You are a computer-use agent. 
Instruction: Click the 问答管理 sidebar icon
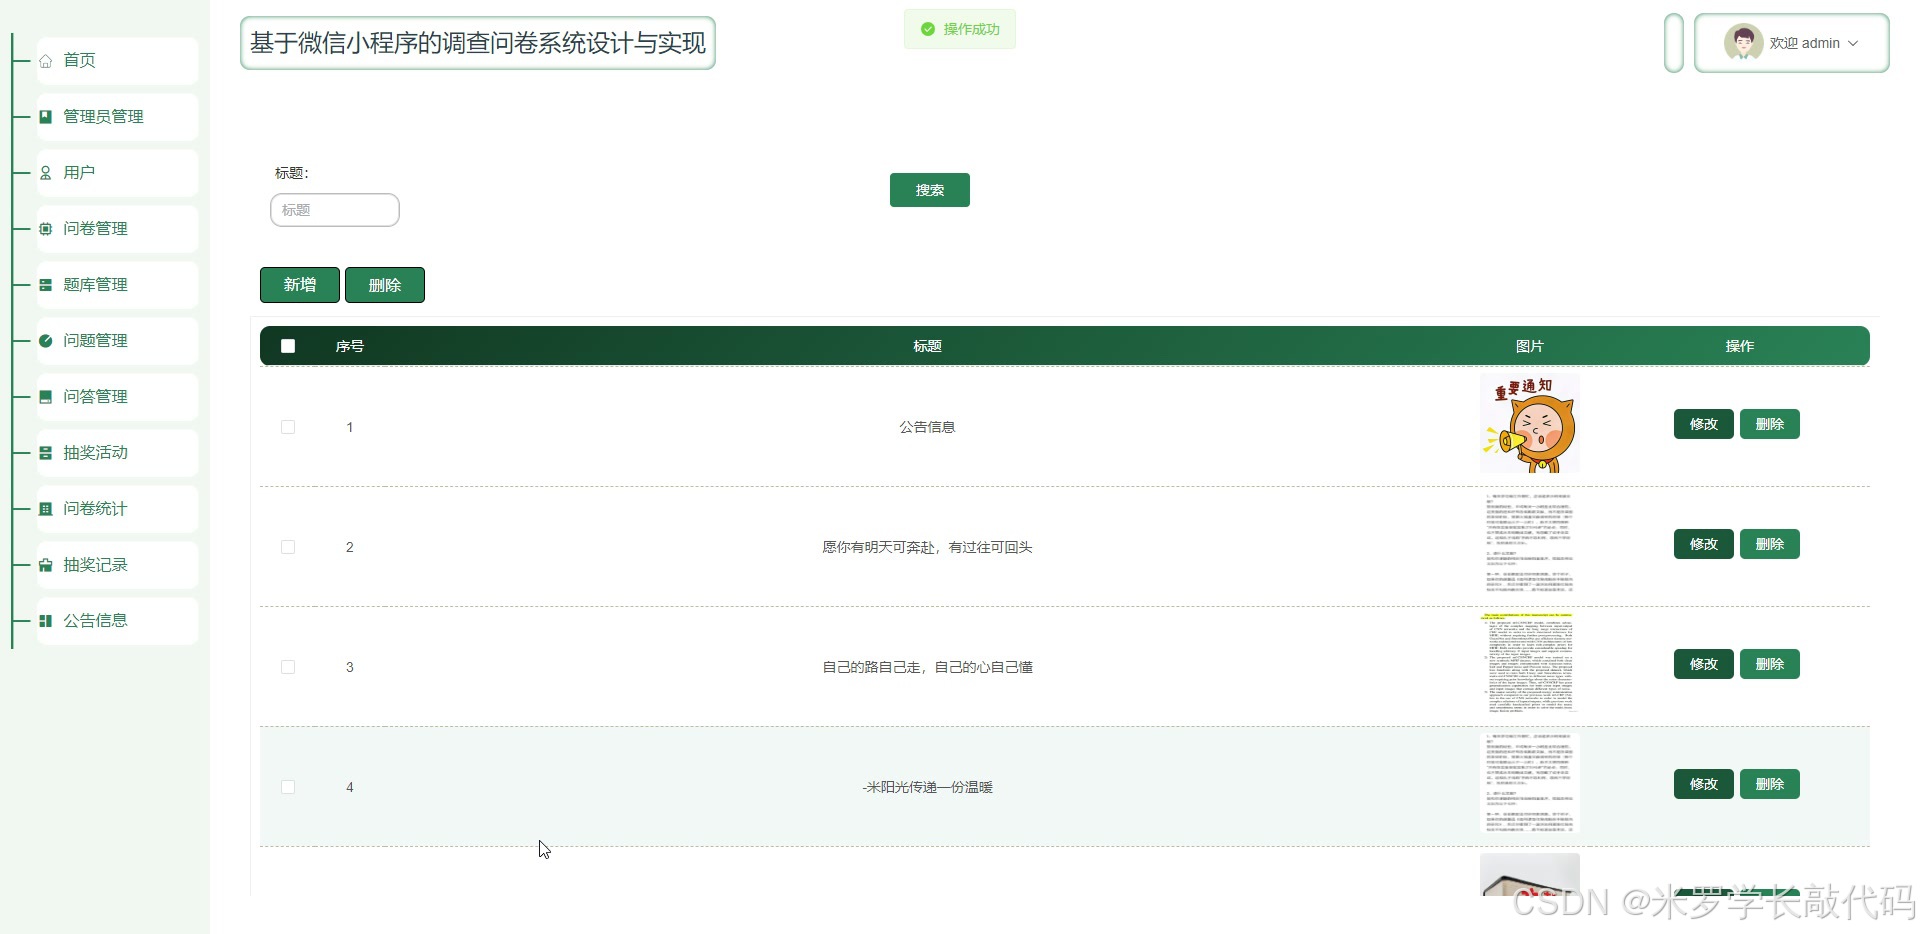46,397
